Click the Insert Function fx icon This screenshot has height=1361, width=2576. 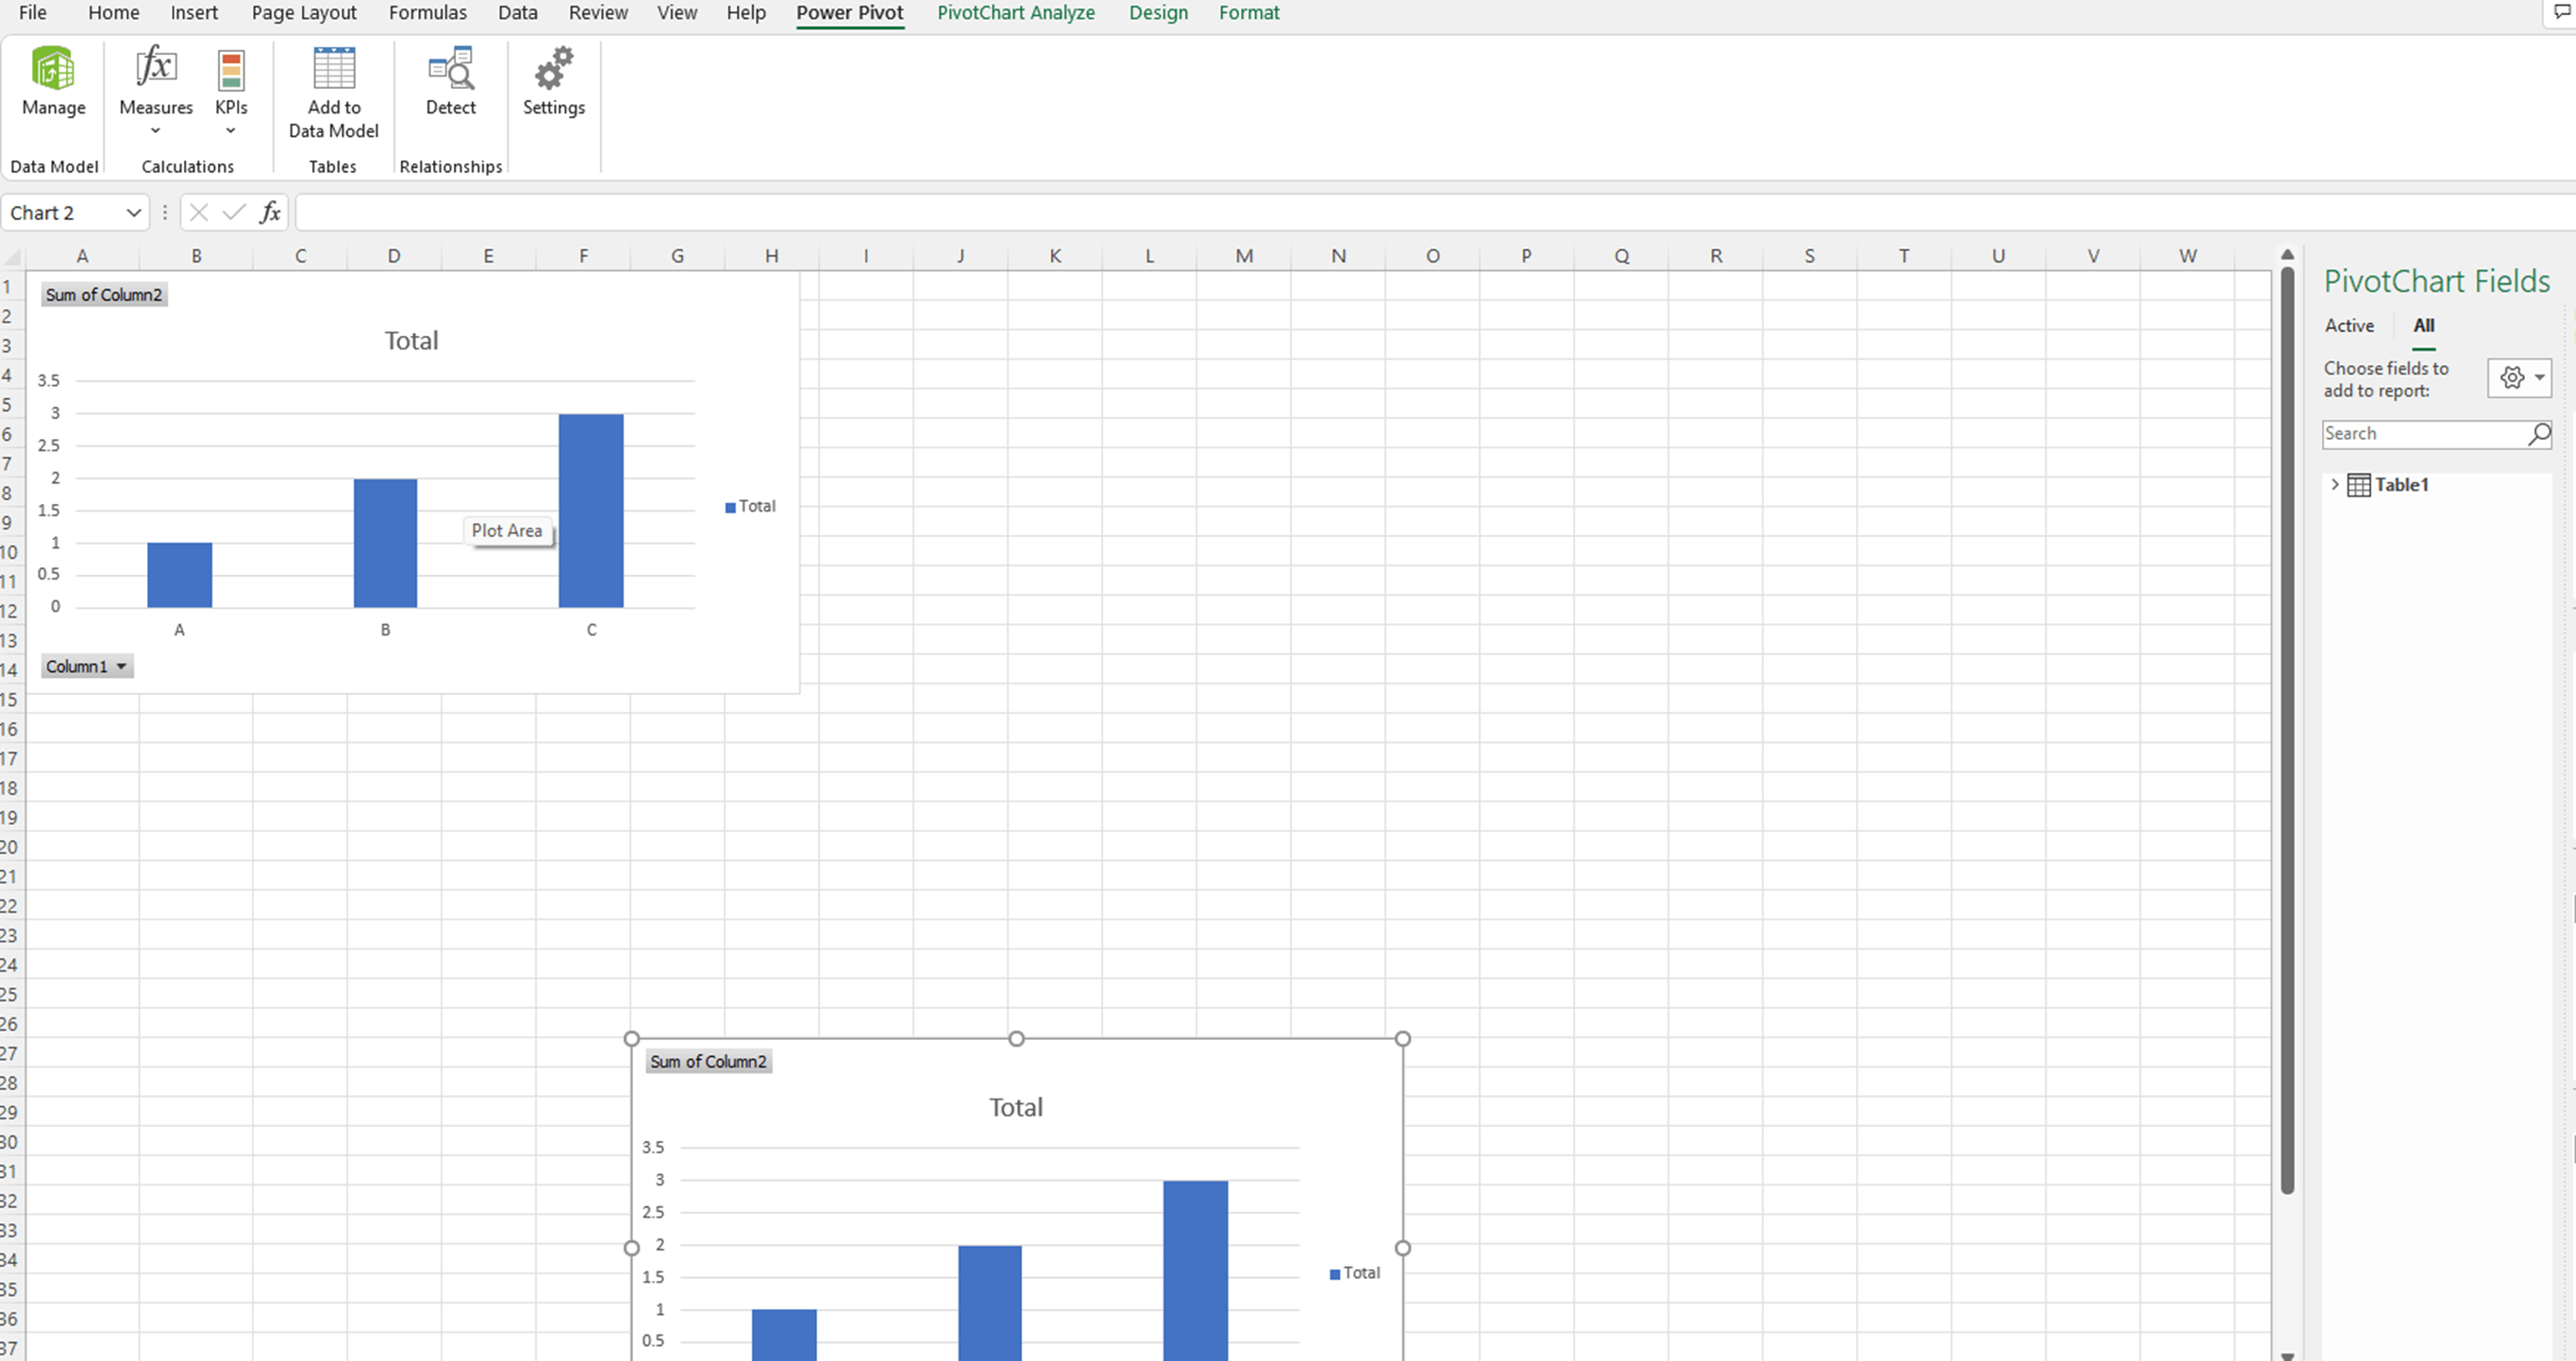click(270, 212)
